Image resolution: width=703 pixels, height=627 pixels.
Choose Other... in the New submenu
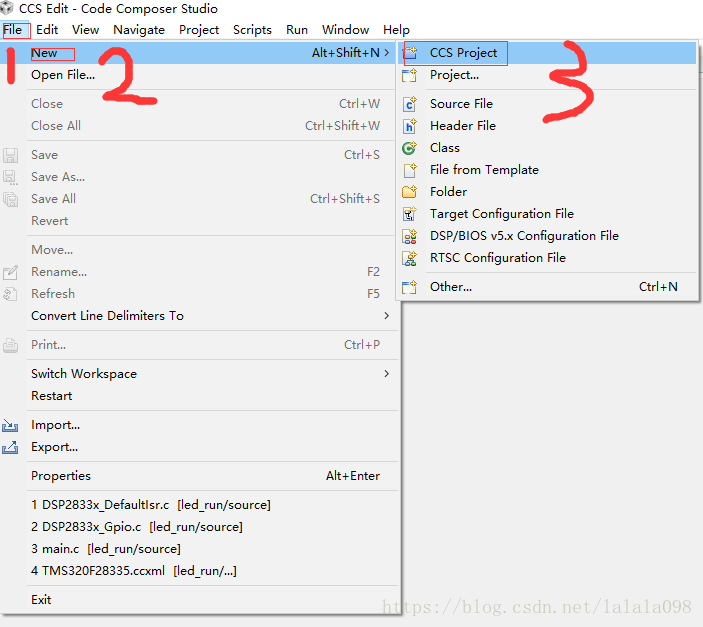pos(547,287)
